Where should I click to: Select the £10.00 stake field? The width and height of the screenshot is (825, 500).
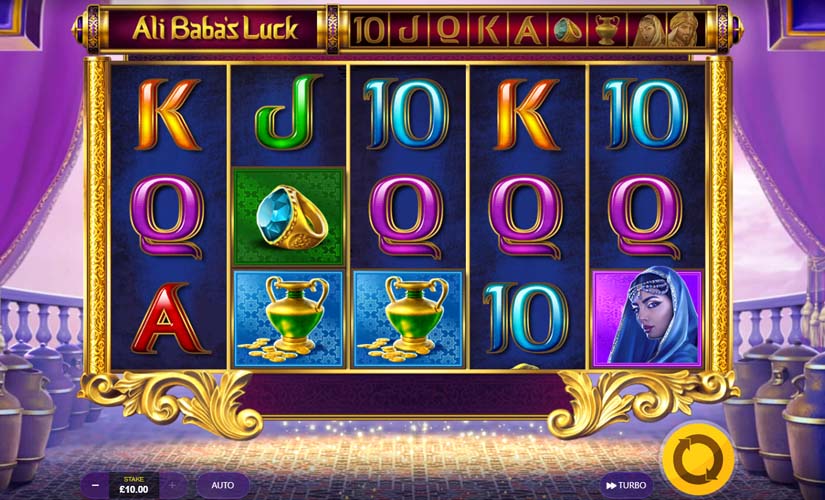[x=134, y=485]
